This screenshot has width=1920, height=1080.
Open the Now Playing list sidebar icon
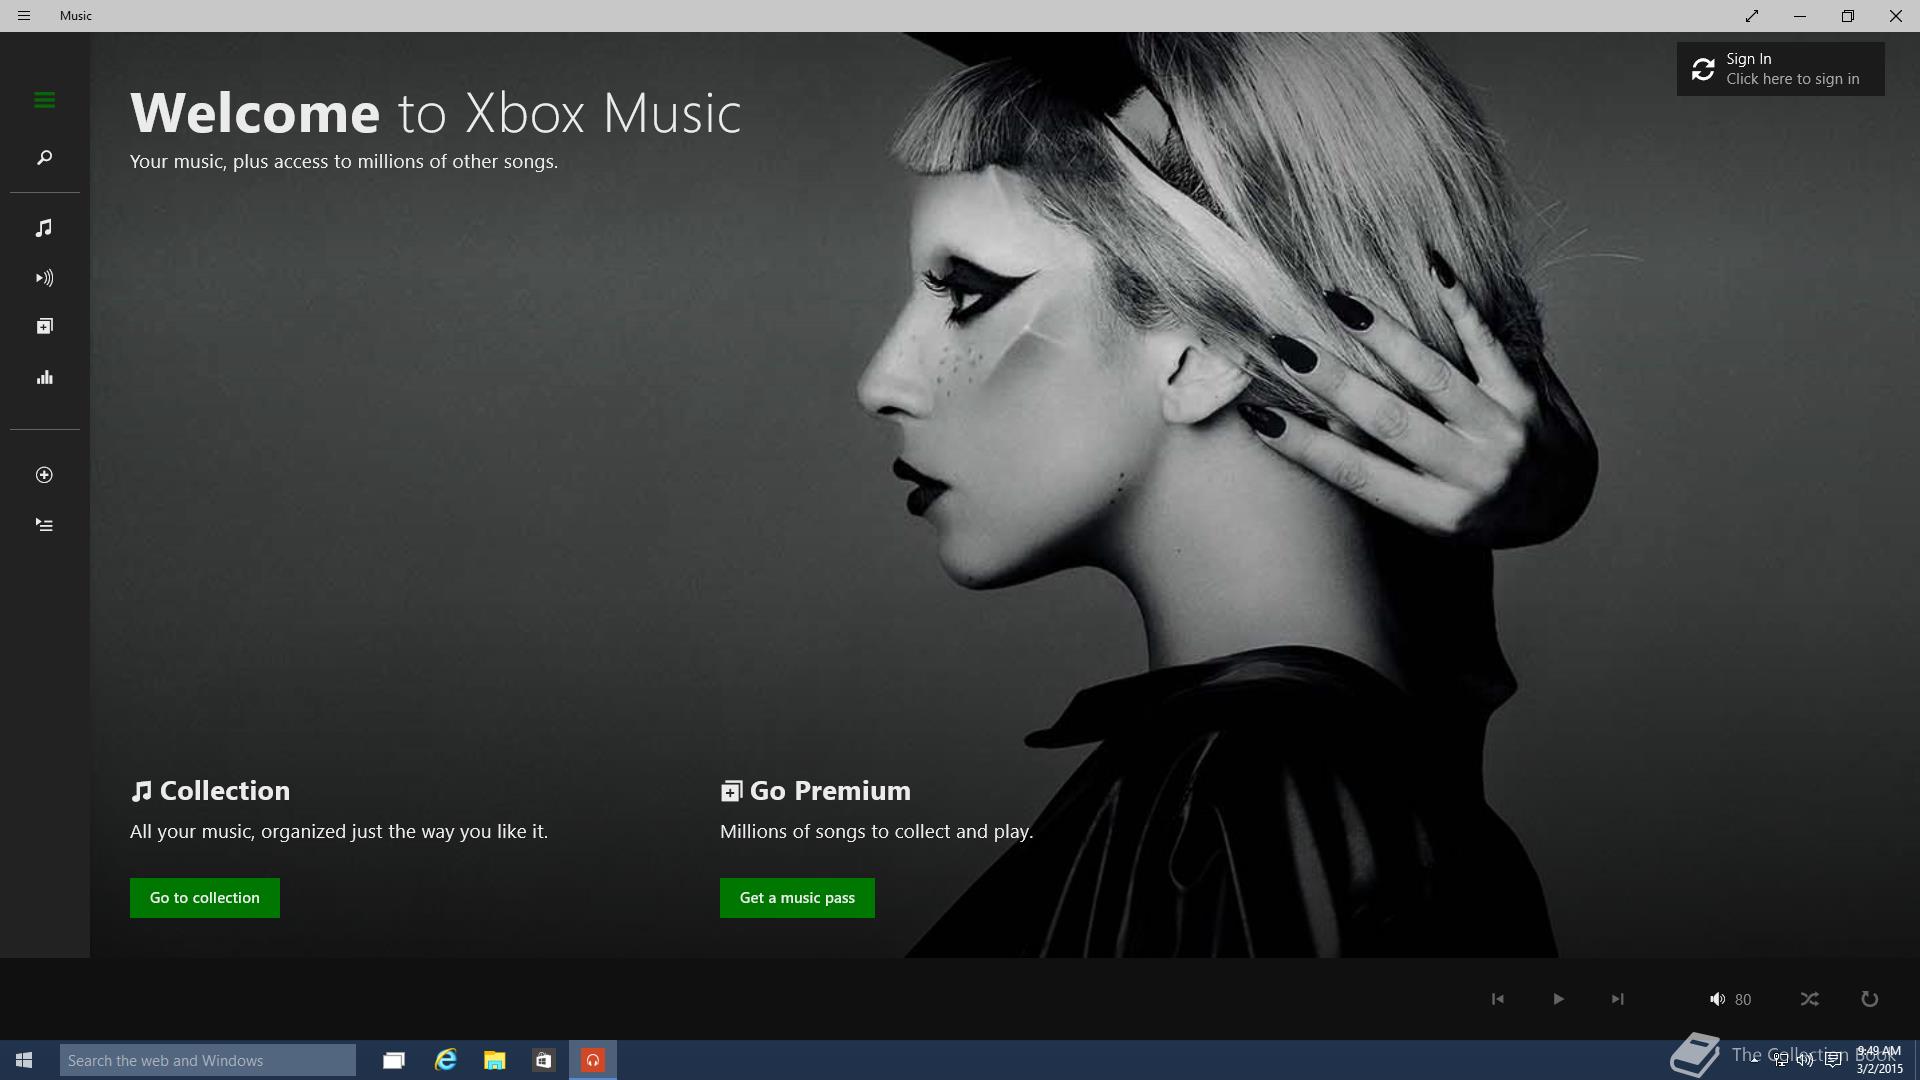(44, 525)
